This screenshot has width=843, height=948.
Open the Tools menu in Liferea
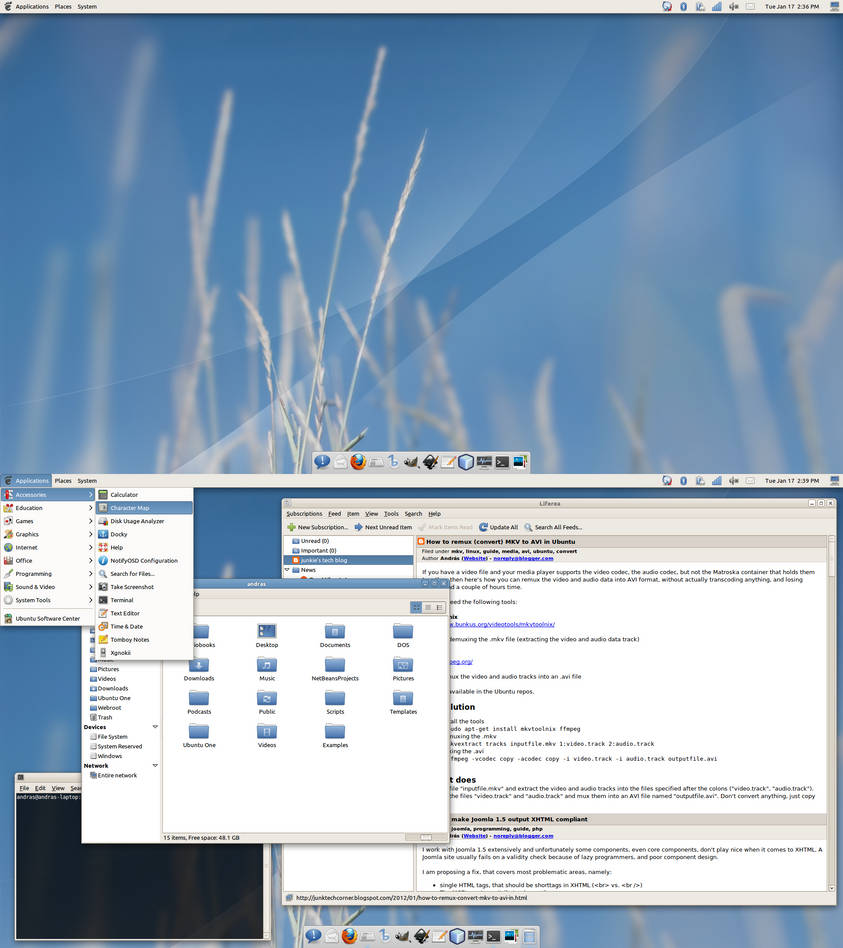391,513
